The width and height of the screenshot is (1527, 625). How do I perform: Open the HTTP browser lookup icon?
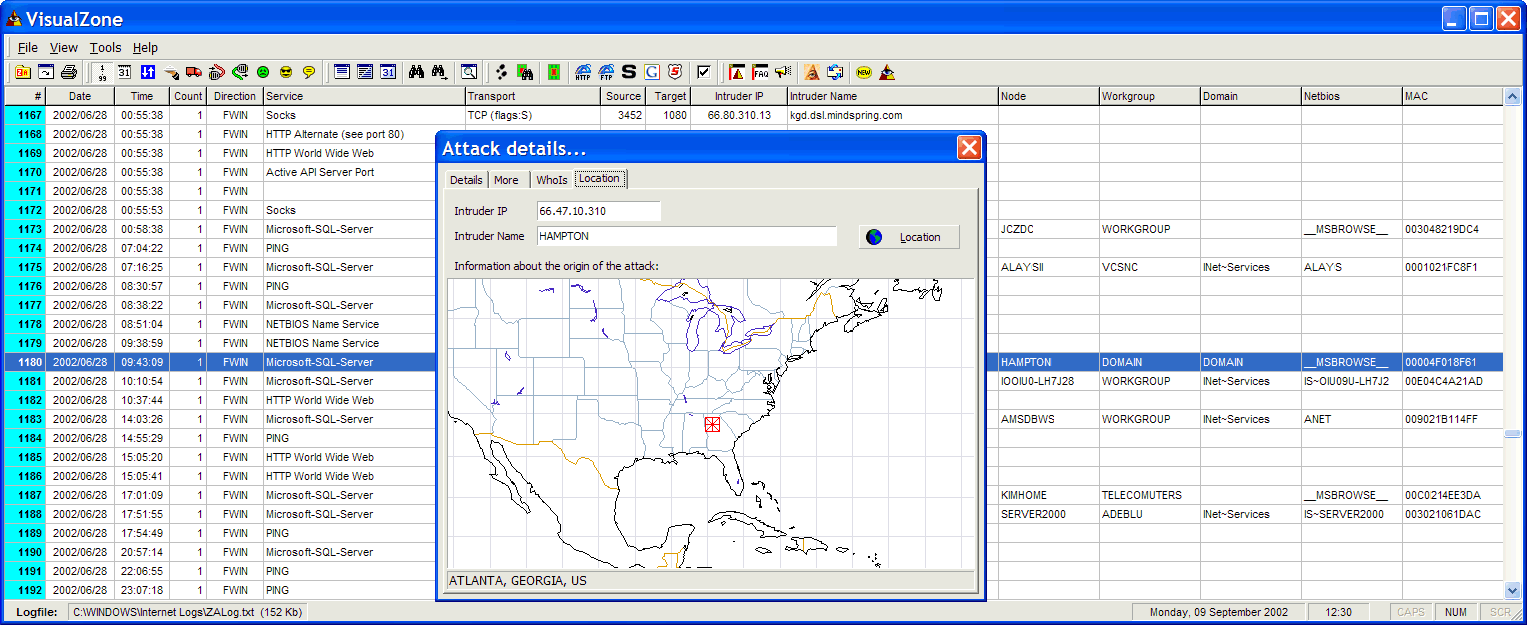pyautogui.click(x=583, y=72)
